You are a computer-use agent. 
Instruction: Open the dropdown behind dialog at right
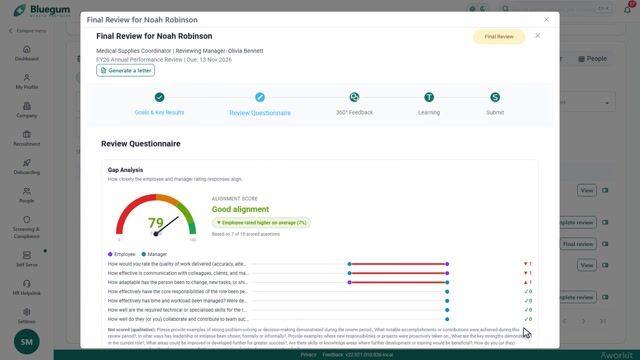[588, 102]
